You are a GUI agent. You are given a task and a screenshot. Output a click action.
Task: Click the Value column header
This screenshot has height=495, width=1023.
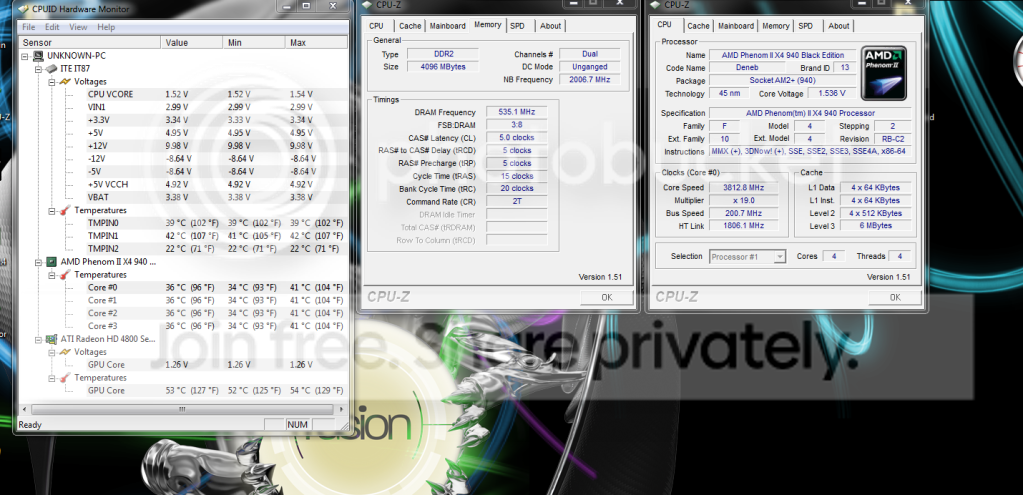pyautogui.click(x=192, y=42)
